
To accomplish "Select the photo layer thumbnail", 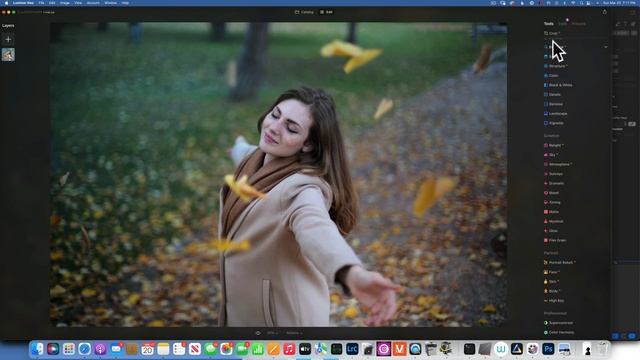I will pos(8,55).
